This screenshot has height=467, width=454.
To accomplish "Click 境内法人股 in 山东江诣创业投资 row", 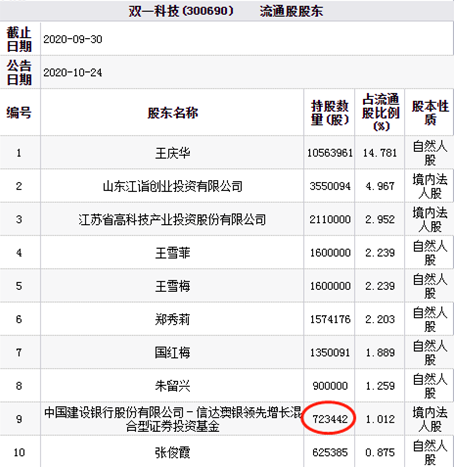I will click(x=430, y=186).
